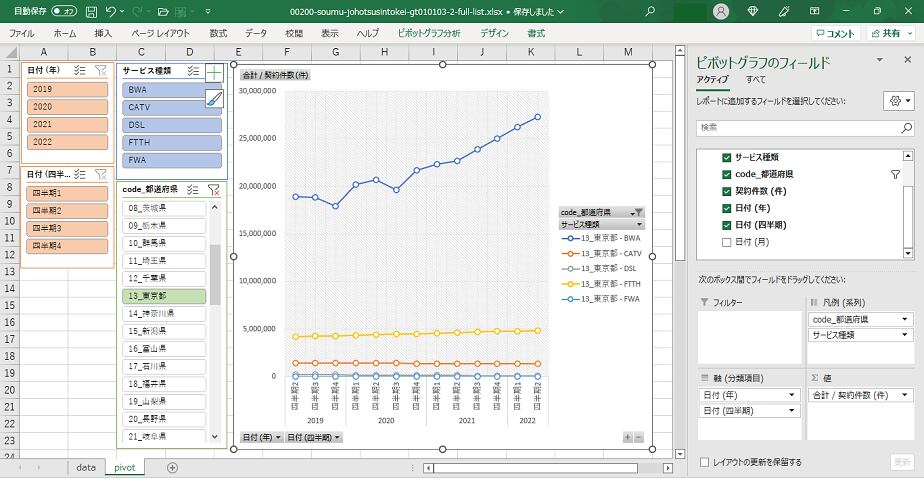Open the chart styles paintbrush button

[x=214, y=98]
